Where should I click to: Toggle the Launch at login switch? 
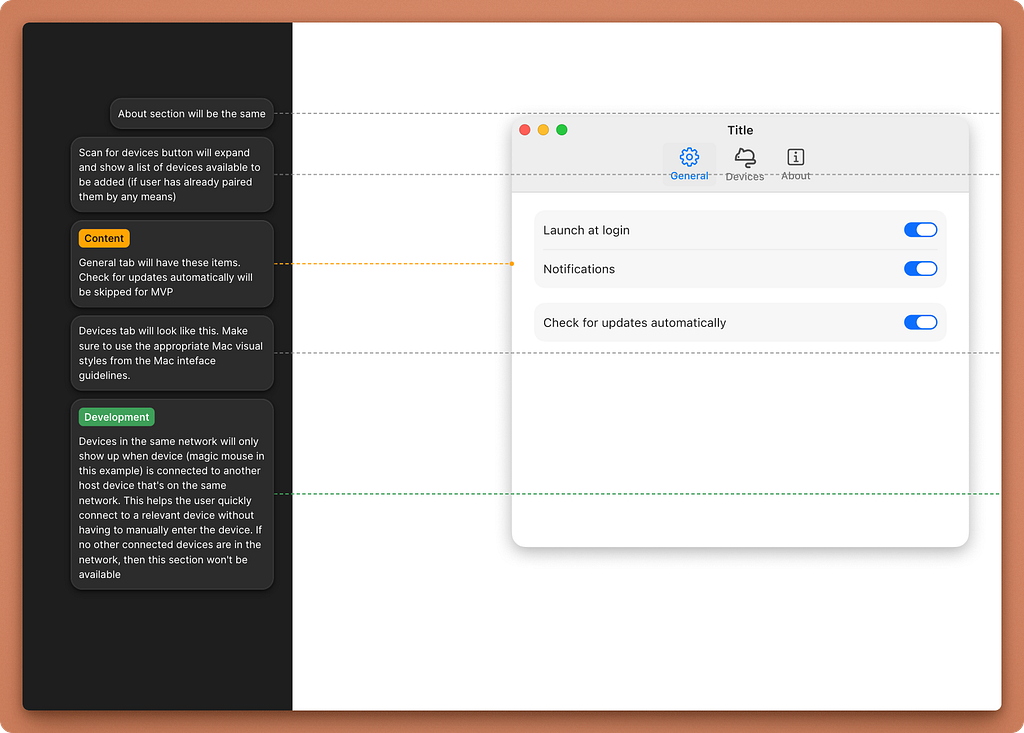coord(920,229)
